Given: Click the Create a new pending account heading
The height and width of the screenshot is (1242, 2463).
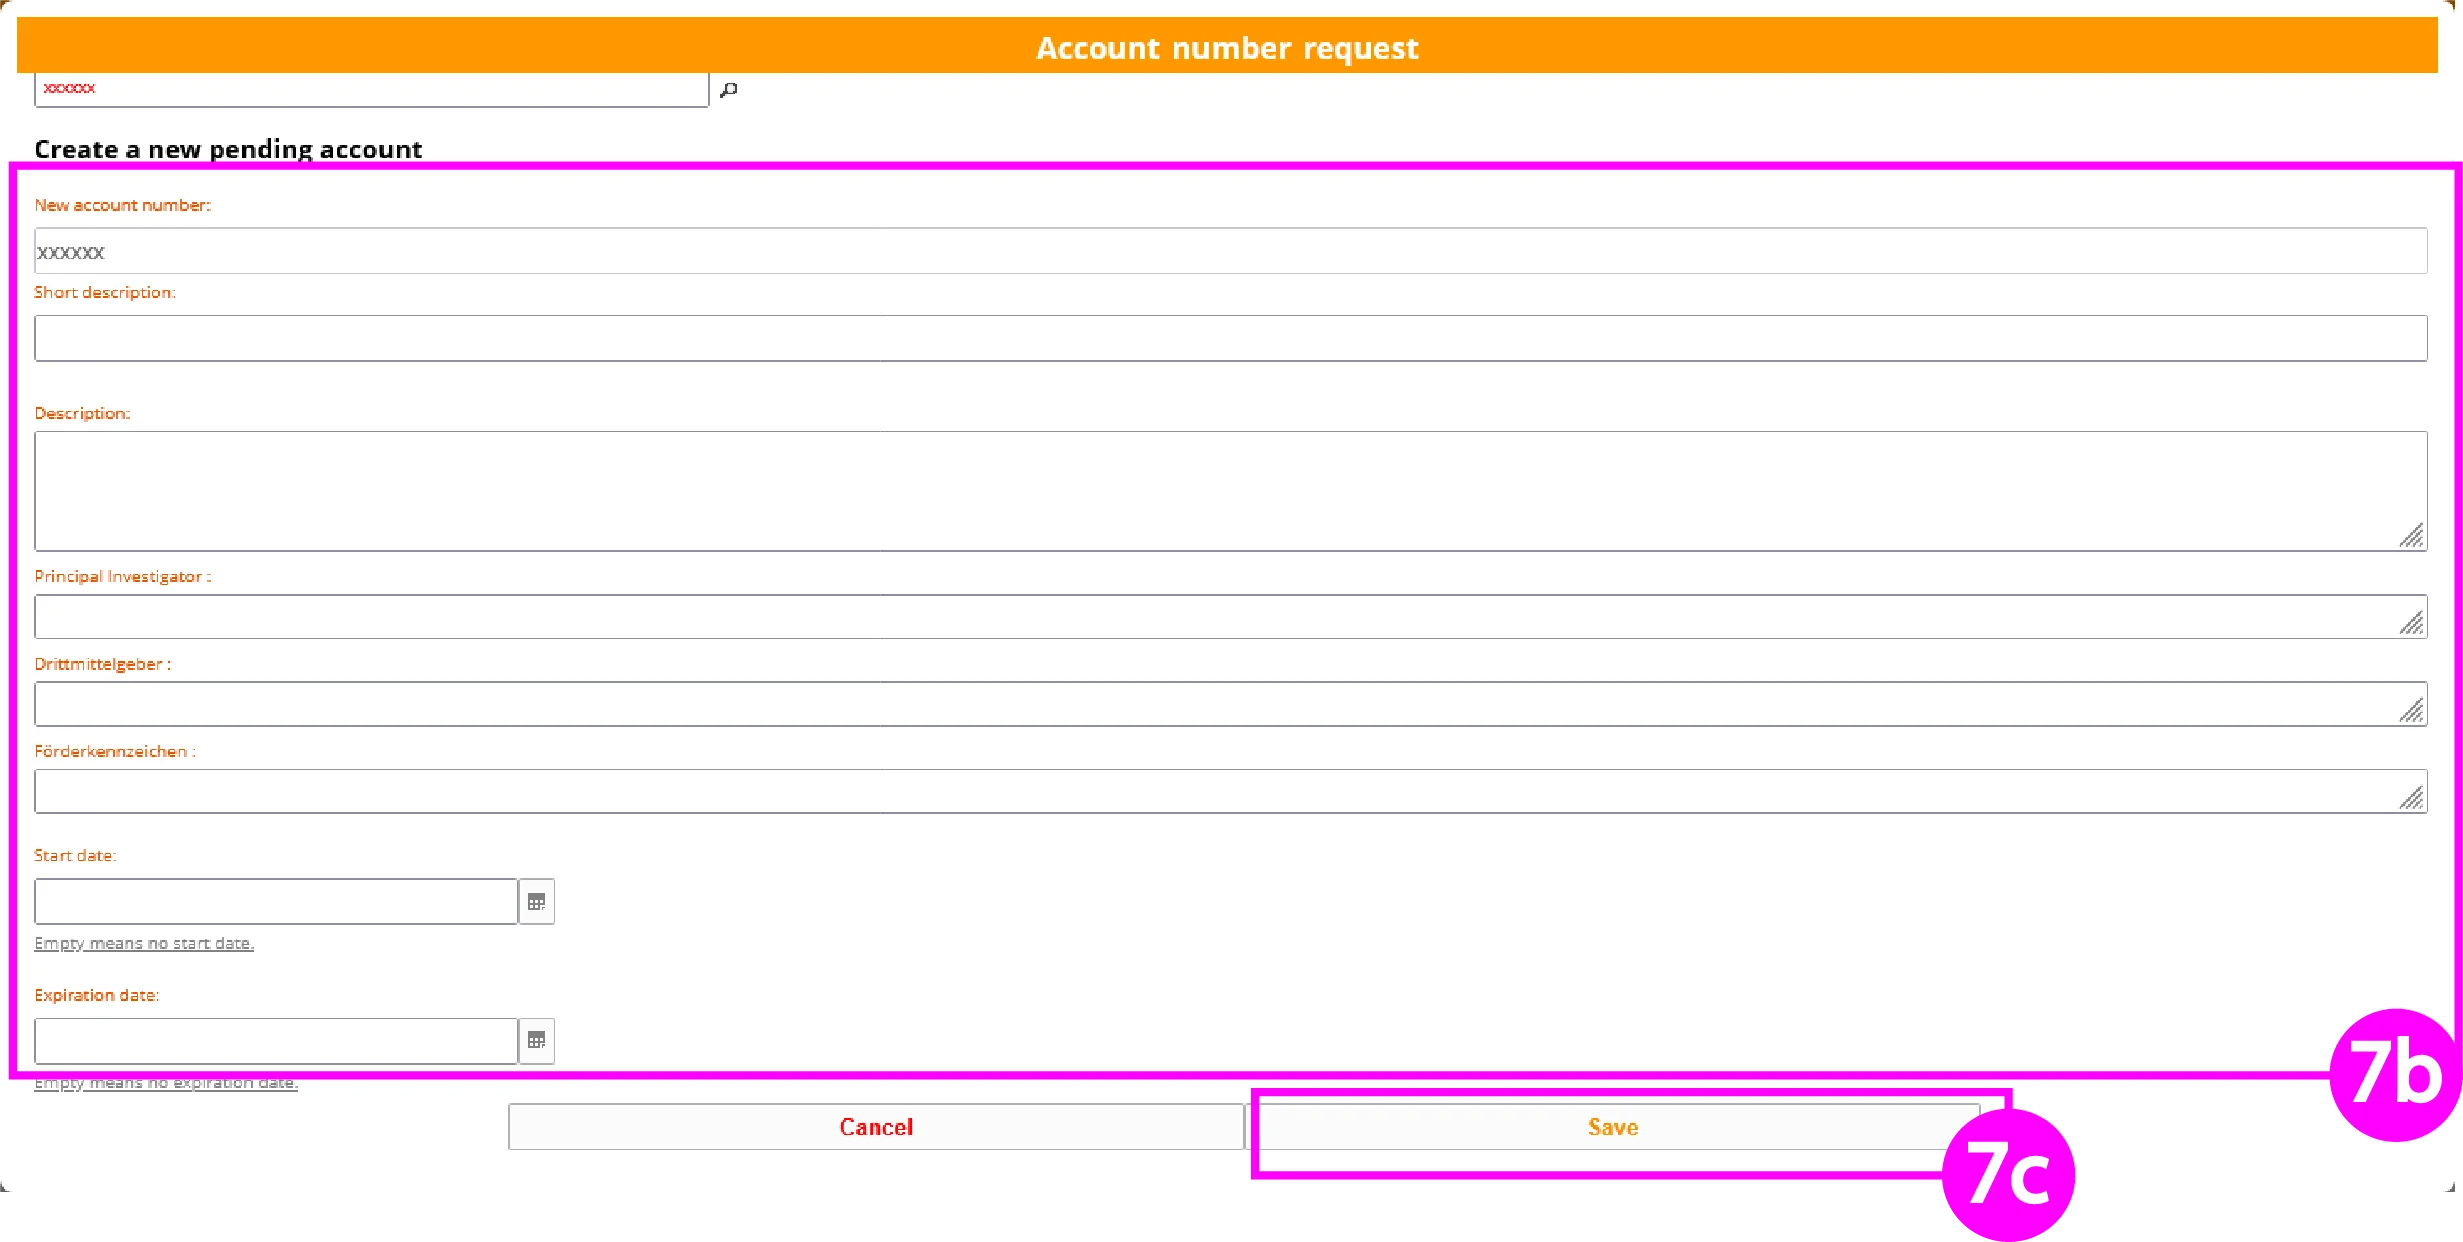Looking at the screenshot, I should (x=228, y=148).
